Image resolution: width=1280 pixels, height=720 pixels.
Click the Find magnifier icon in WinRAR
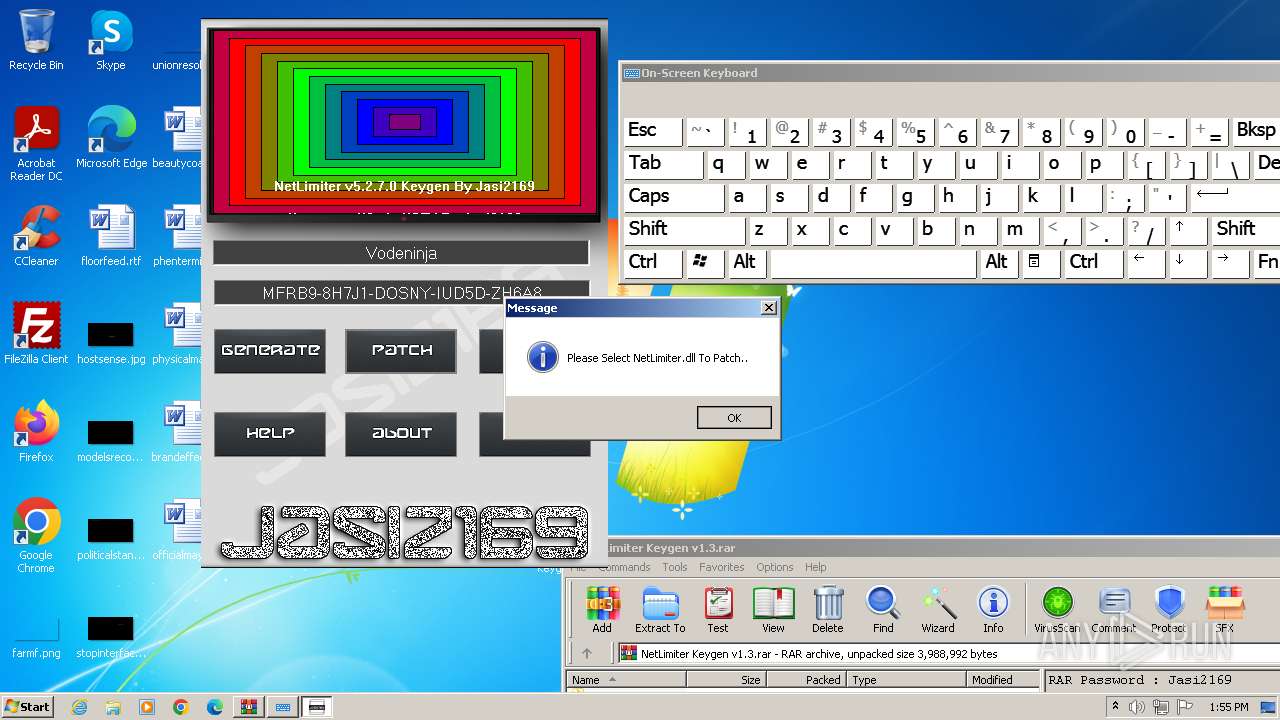(883, 609)
